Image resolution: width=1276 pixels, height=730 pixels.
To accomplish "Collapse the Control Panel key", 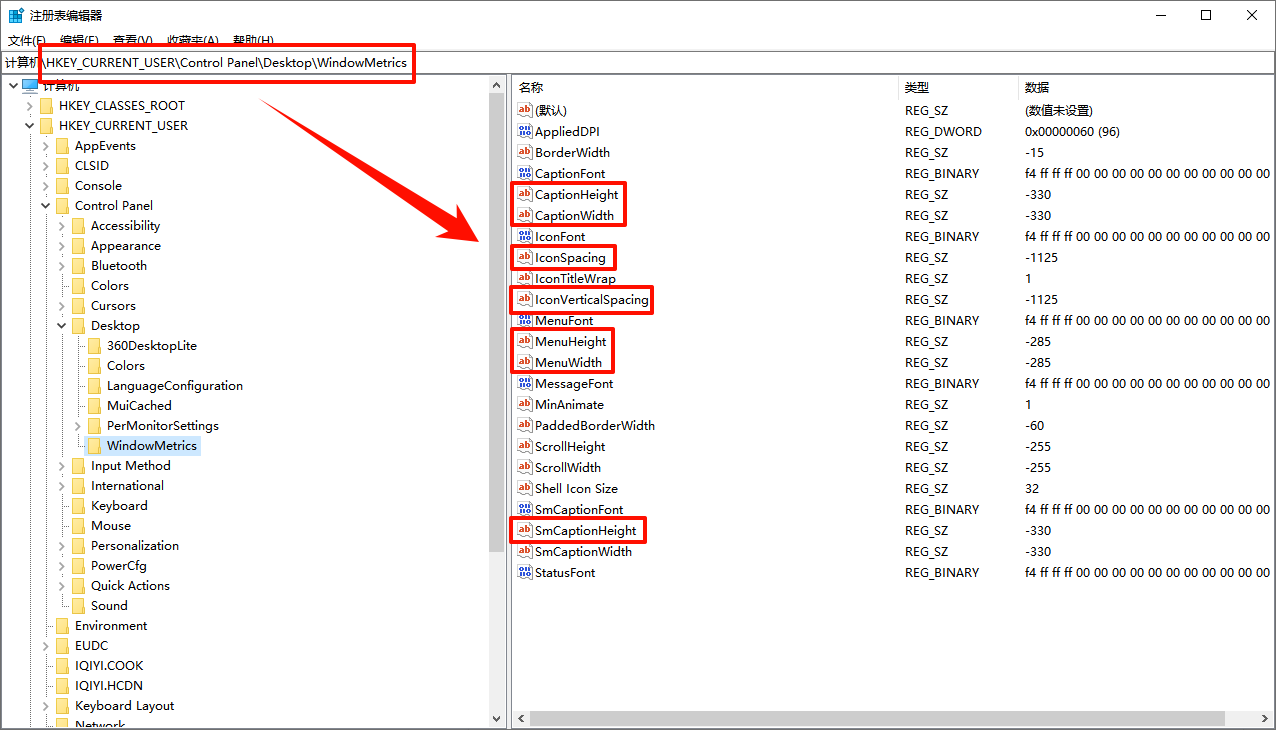I will (46, 206).
